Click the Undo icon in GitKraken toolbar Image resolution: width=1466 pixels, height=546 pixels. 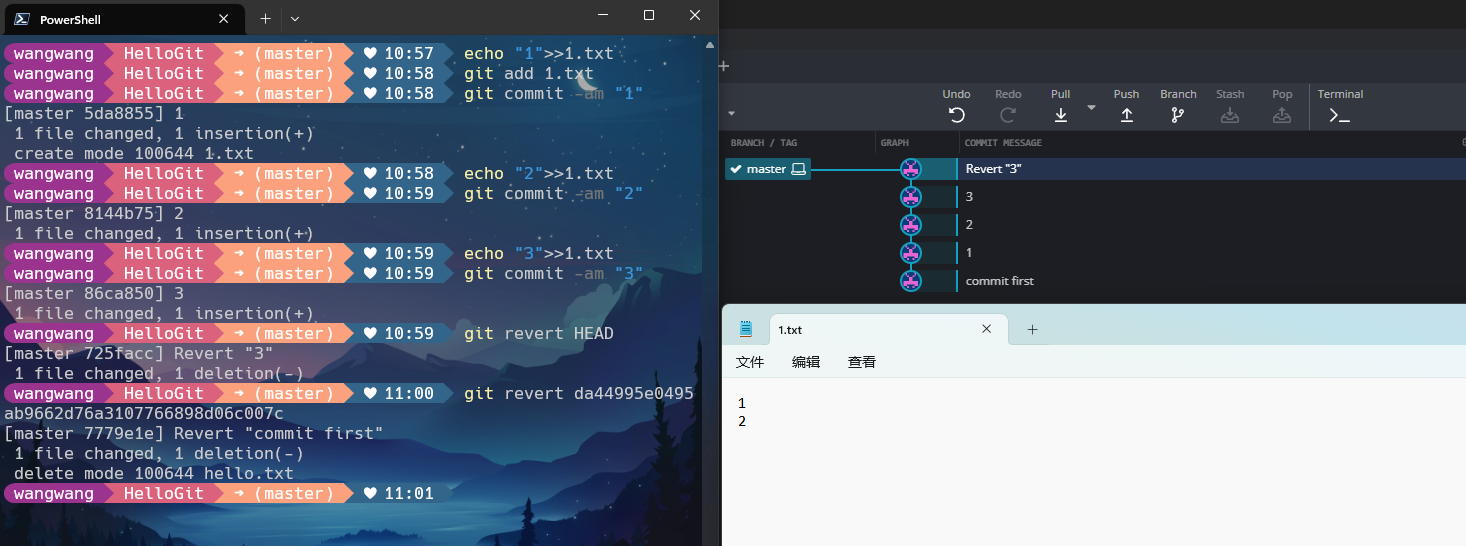coord(956,115)
